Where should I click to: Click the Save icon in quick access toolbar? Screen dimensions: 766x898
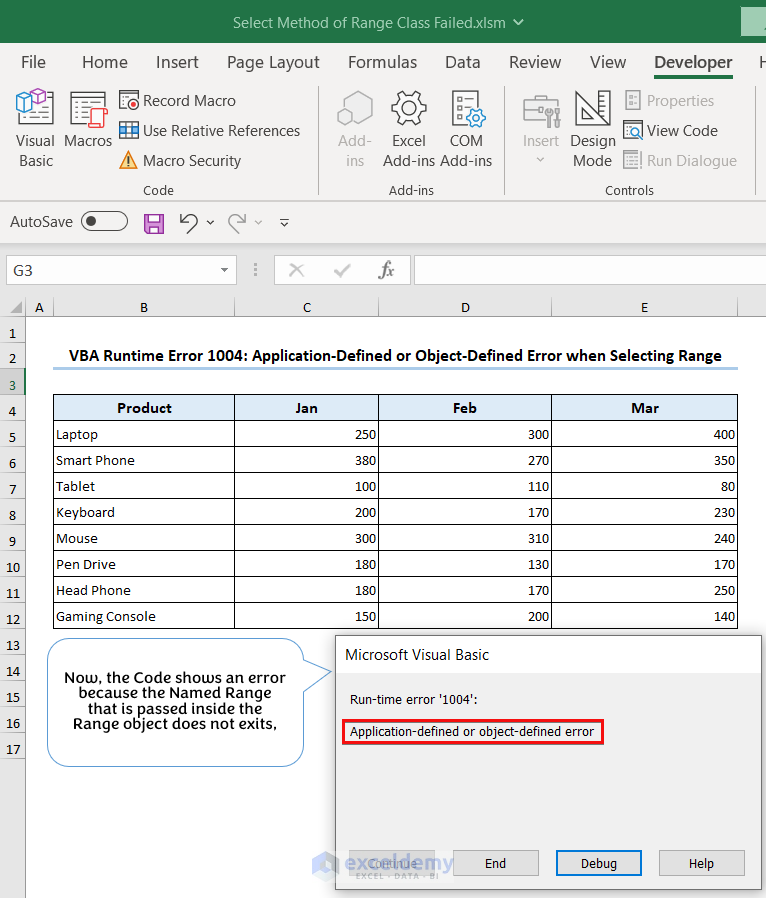click(x=154, y=222)
